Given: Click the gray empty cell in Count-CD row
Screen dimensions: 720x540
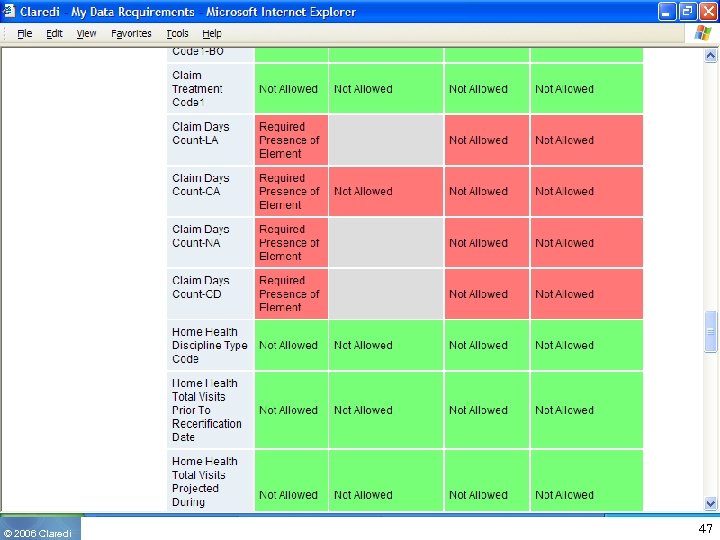Looking at the screenshot, I should pyautogui.click(x=386, y=294).
